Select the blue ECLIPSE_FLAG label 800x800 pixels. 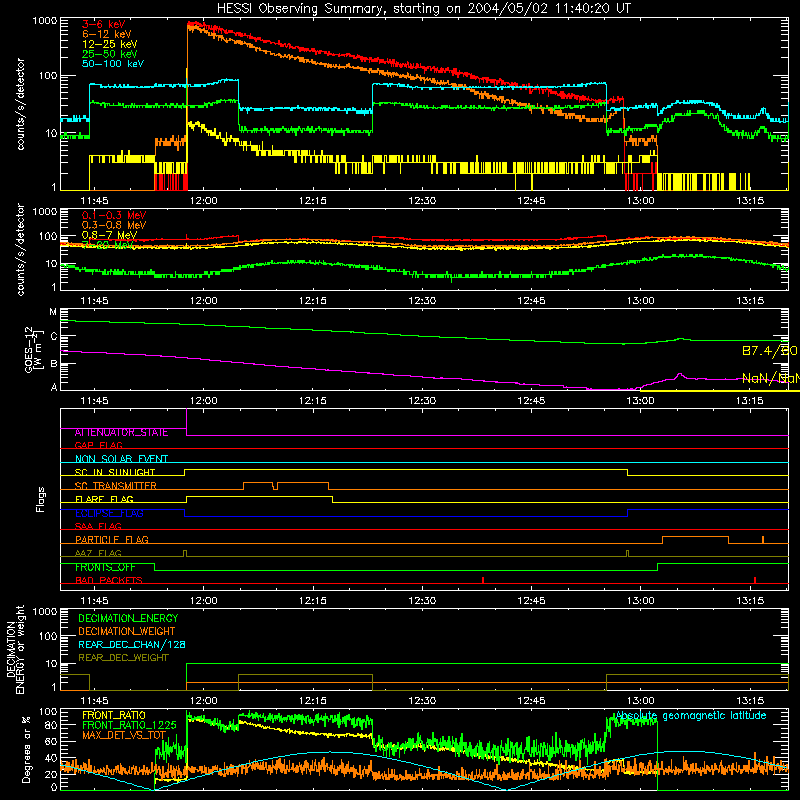coord(109,513)
